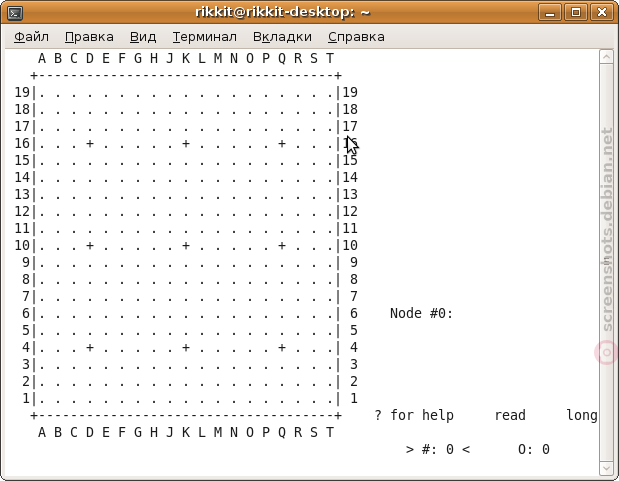
Task: Click the D10 star point on the board
Action: point(90,246)
